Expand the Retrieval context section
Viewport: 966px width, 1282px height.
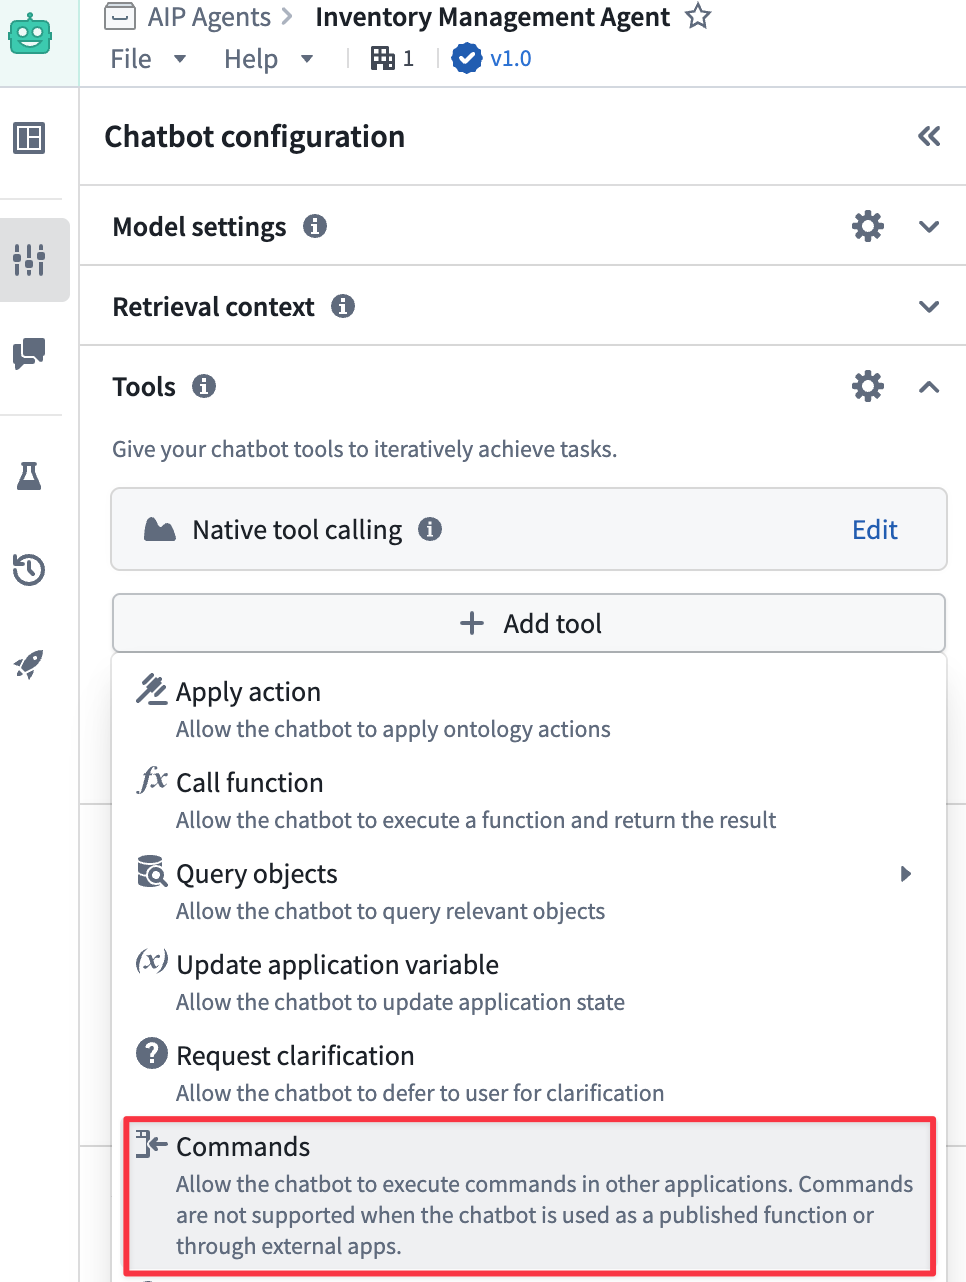click(929, 306)
